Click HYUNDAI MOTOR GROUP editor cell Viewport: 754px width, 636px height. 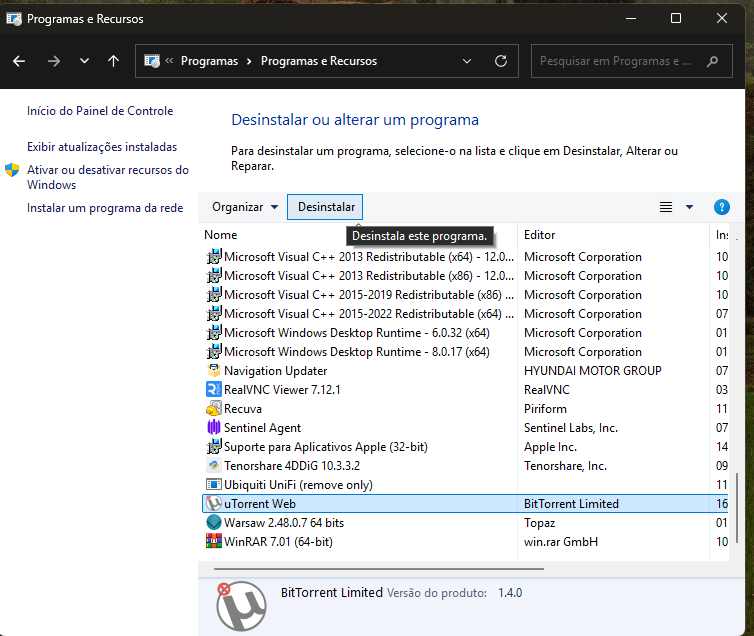pyautogui.click(x=593, y=371)
